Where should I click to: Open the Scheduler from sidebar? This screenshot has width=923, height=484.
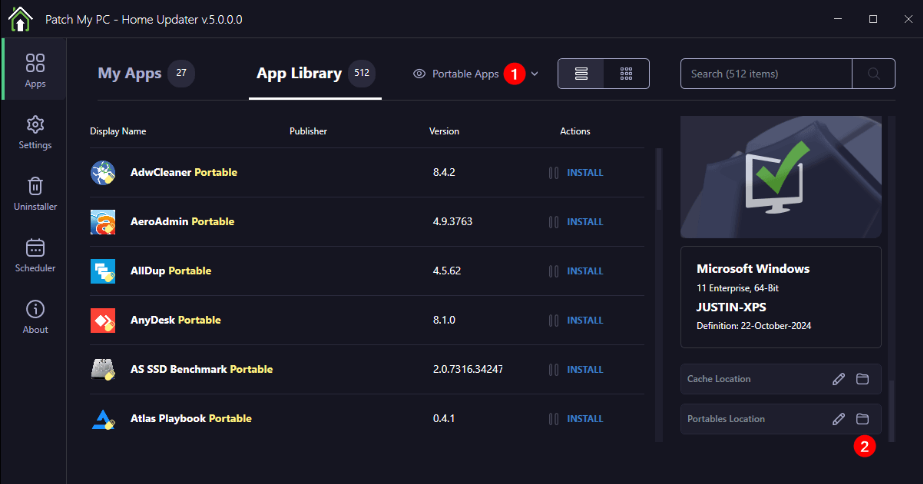coord(35,256)
